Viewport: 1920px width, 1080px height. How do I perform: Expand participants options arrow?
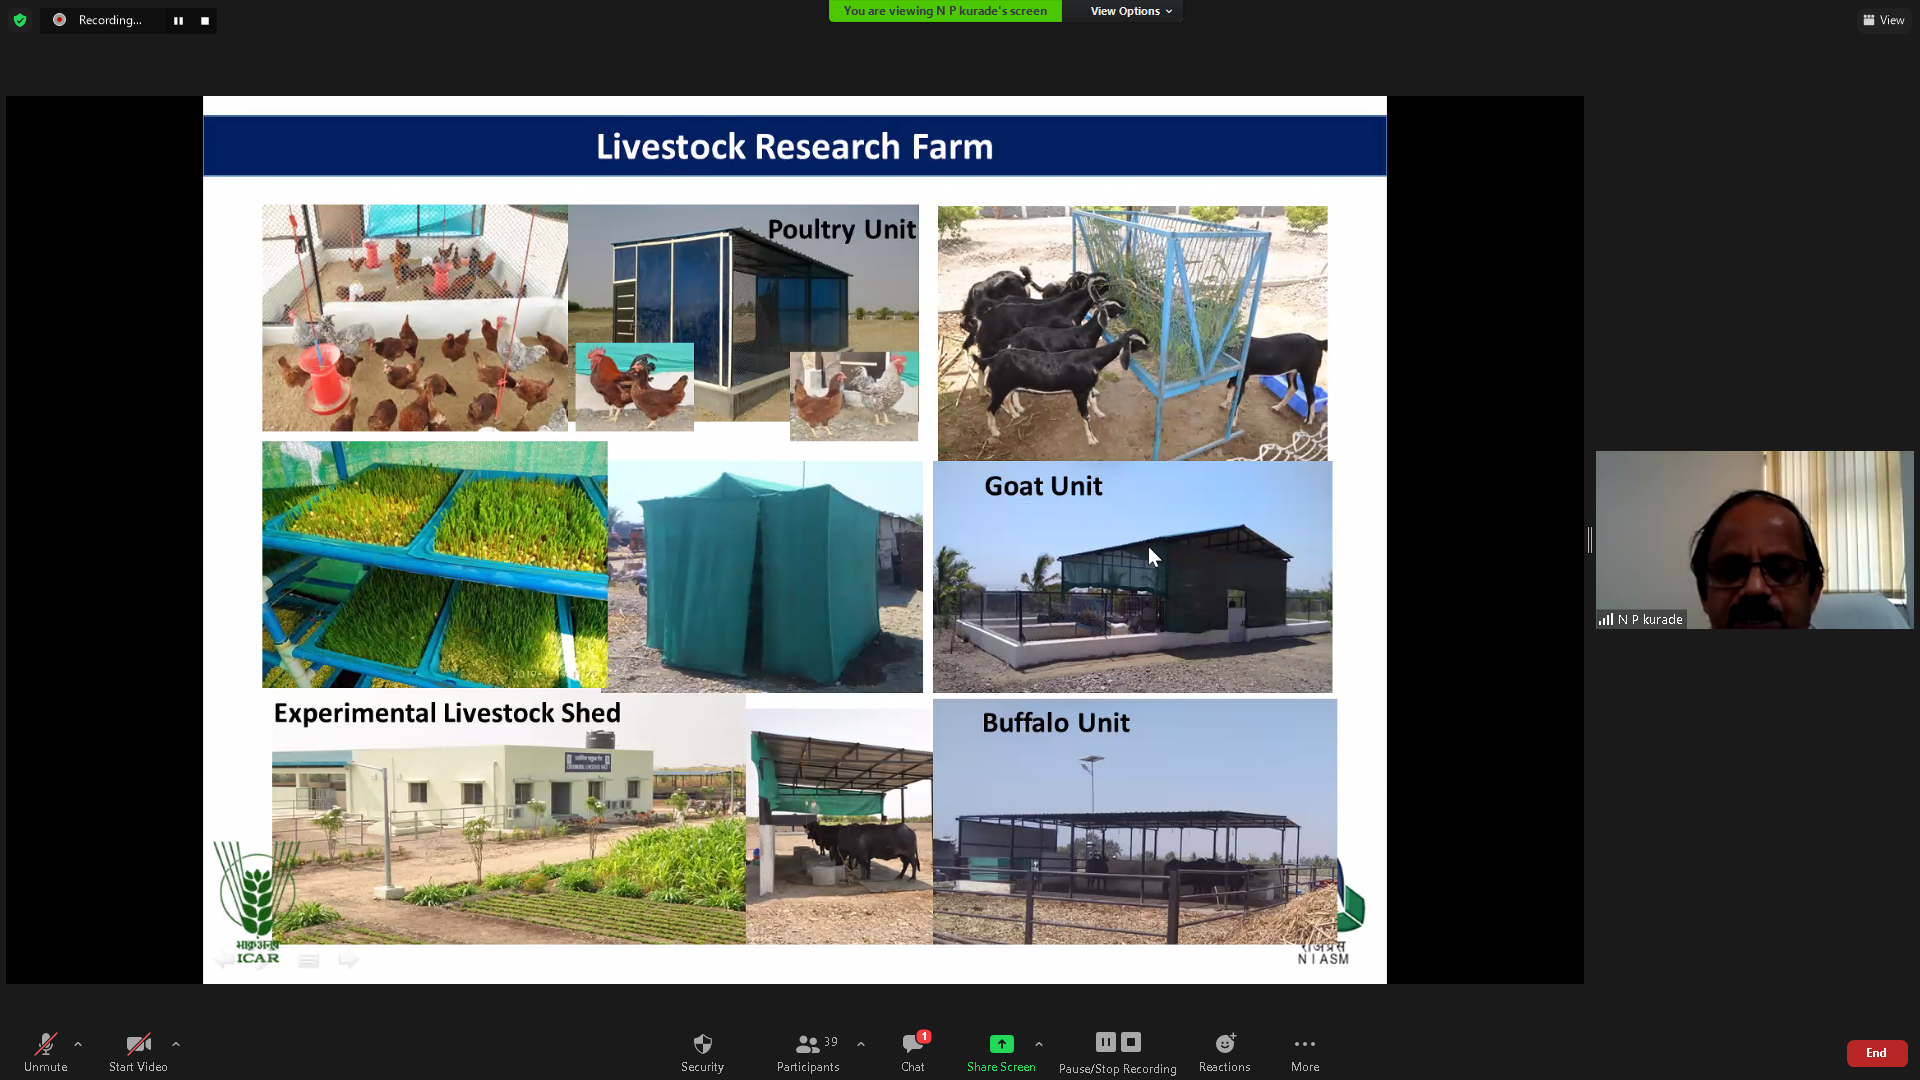861,1044
